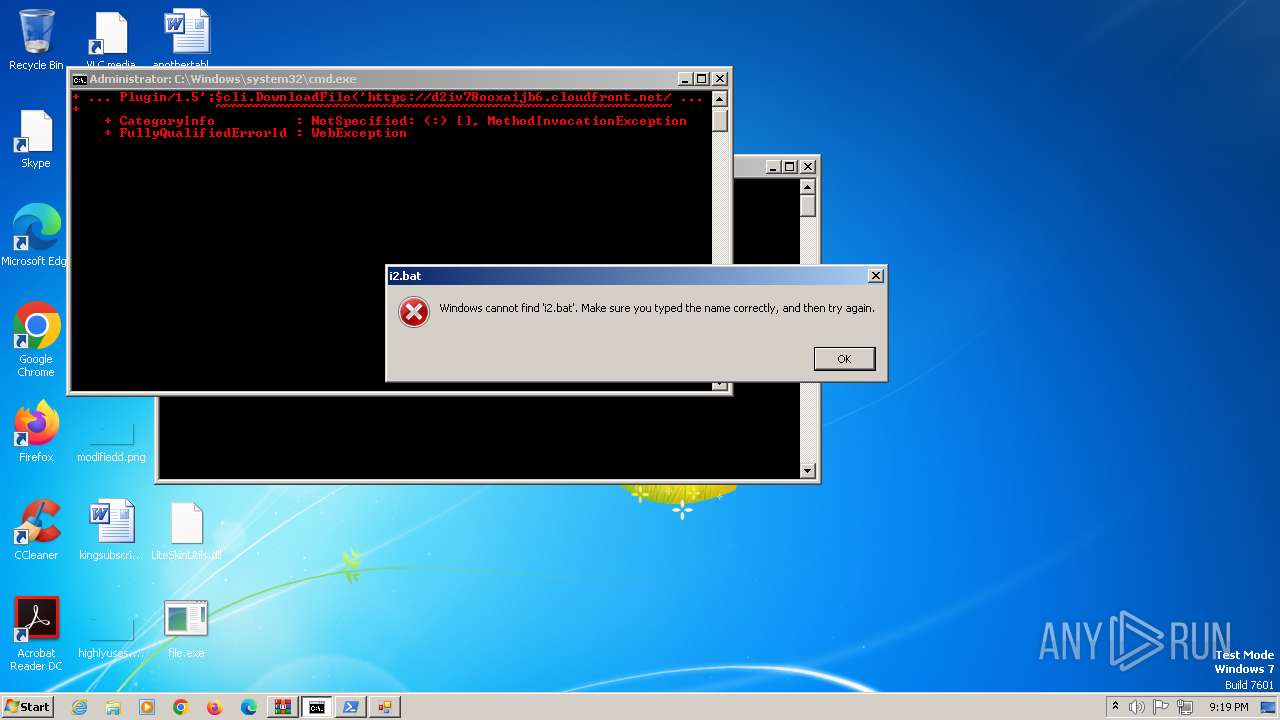Open Windows Explorer from taskbar

point(113,707)
